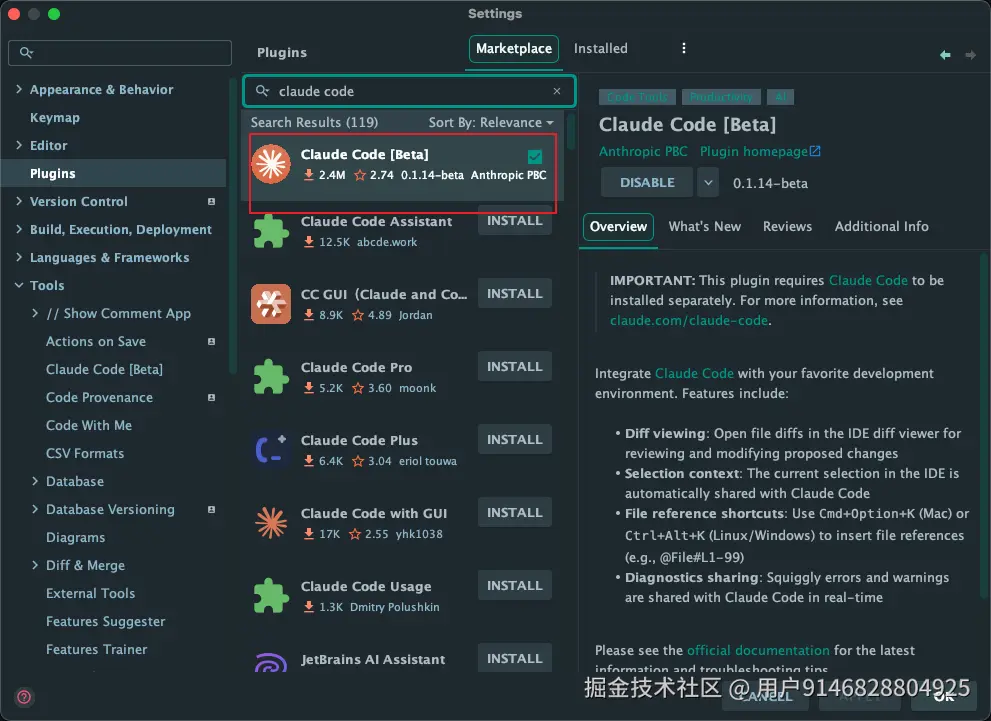Install Claude Code Assistant
The width and height of the screenshot is (991, 721).
pos(514,221)
